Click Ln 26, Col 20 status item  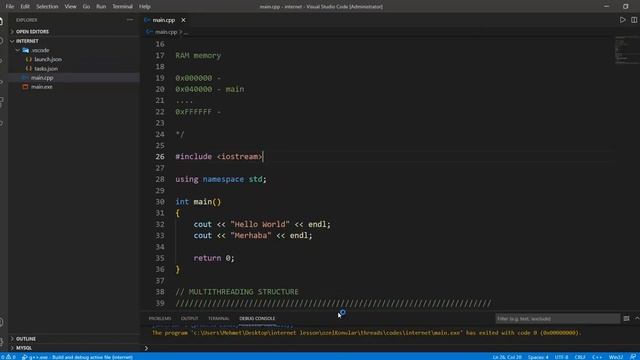pos(507,357)
